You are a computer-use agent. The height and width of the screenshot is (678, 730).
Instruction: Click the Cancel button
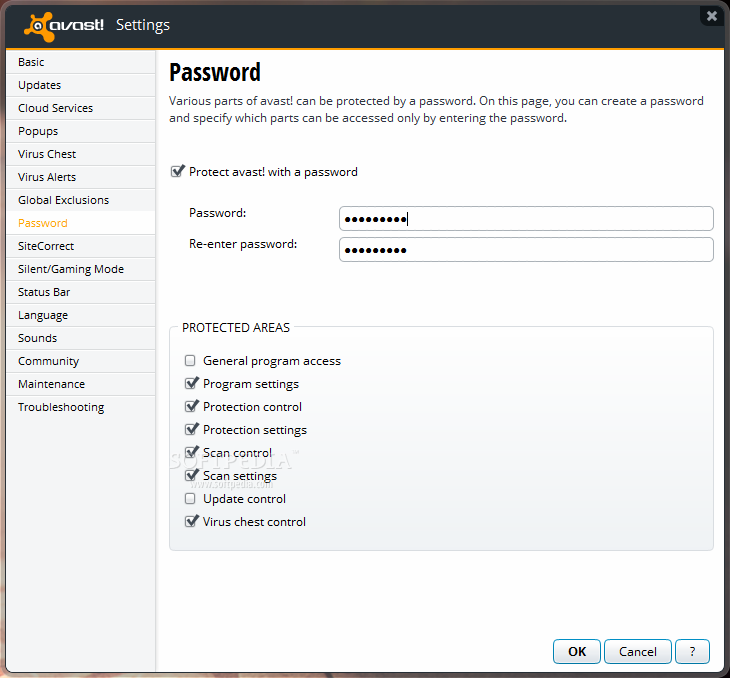638,651
